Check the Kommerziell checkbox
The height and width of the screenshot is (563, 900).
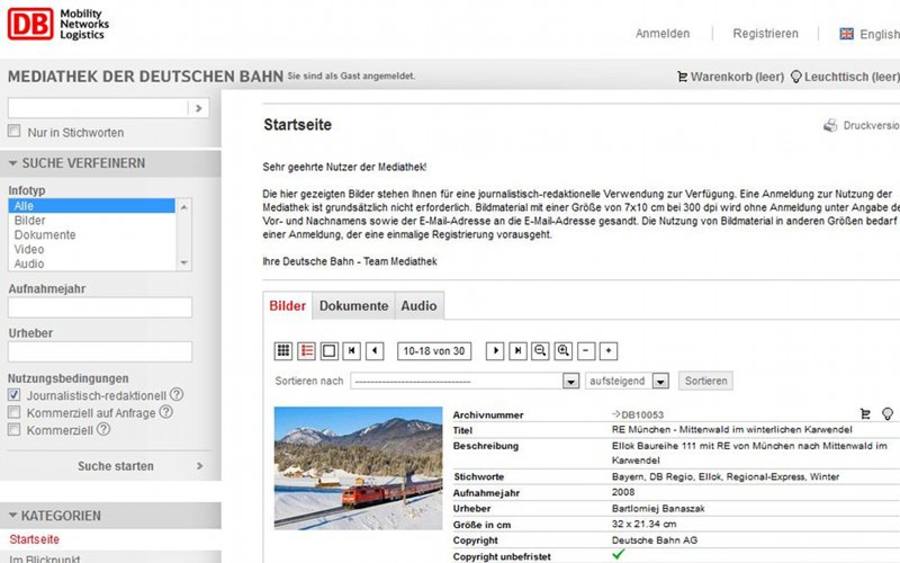point(14,429)
